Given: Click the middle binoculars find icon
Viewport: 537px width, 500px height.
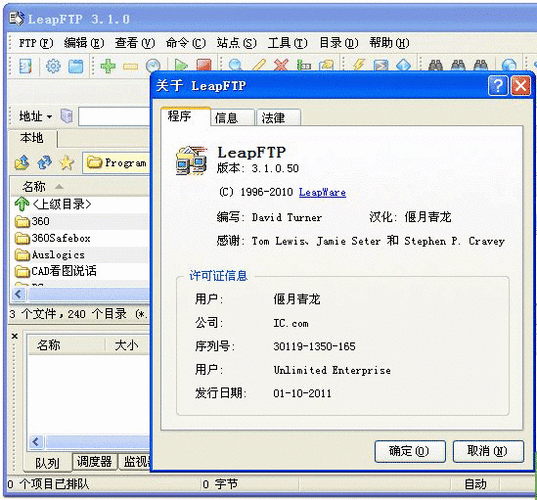Looking at the screenshot, I should click(458, 64).
